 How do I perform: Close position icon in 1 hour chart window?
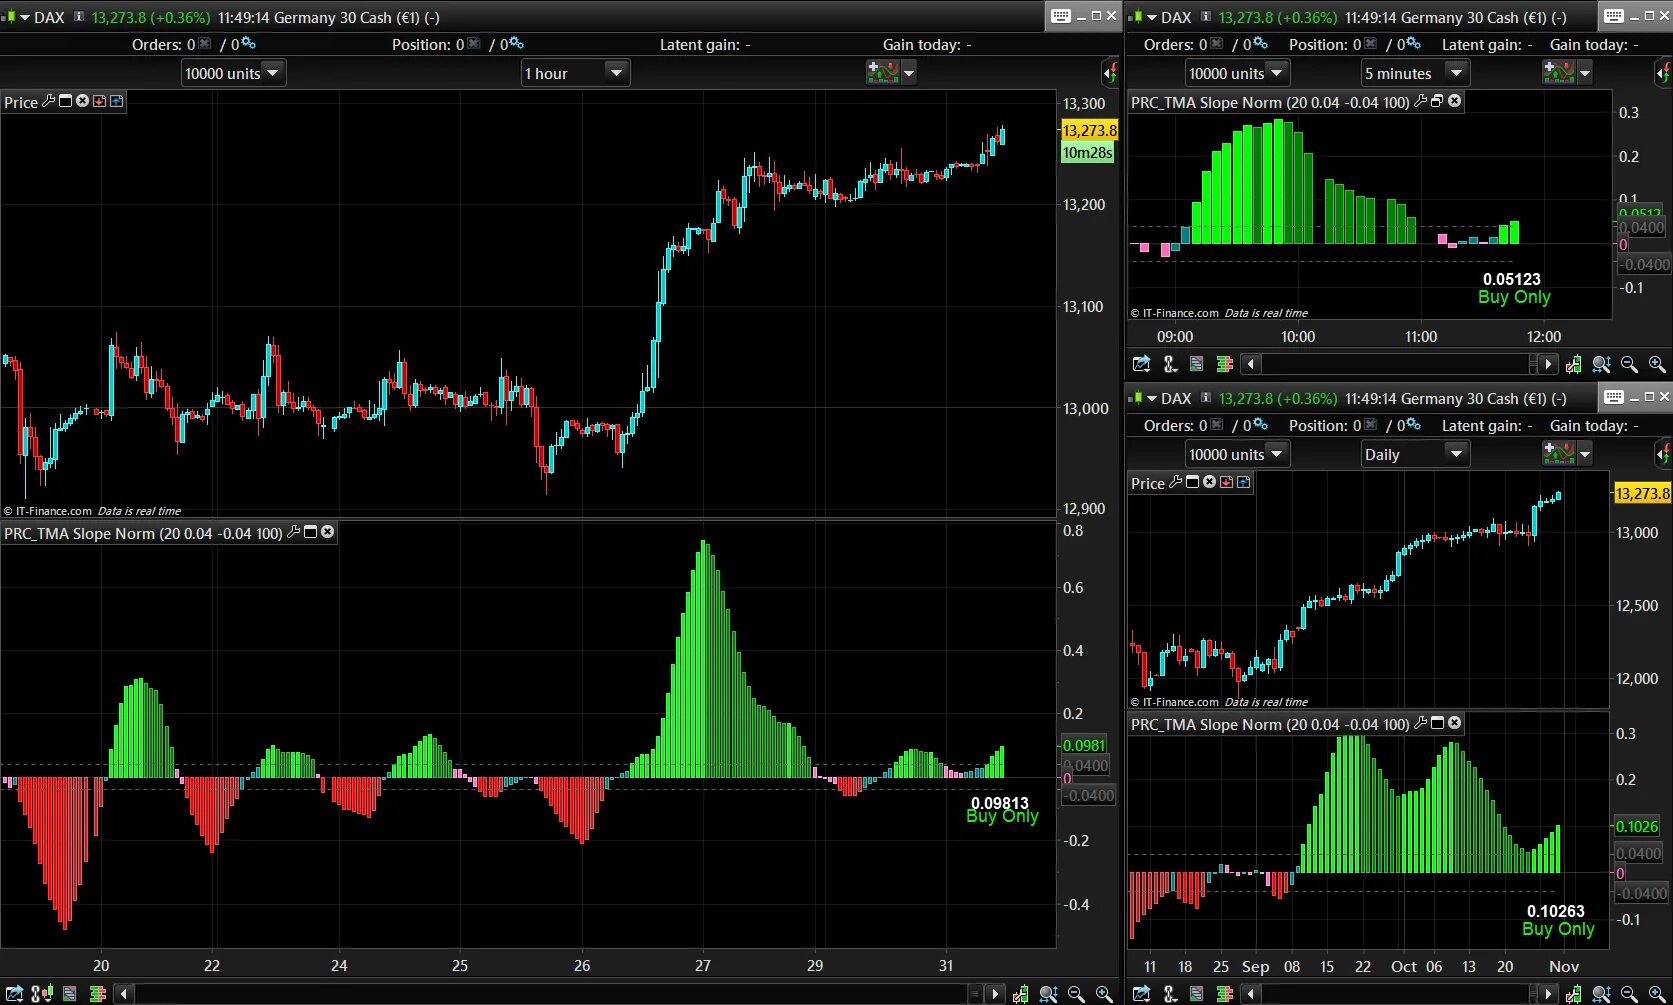click(474, 44)
